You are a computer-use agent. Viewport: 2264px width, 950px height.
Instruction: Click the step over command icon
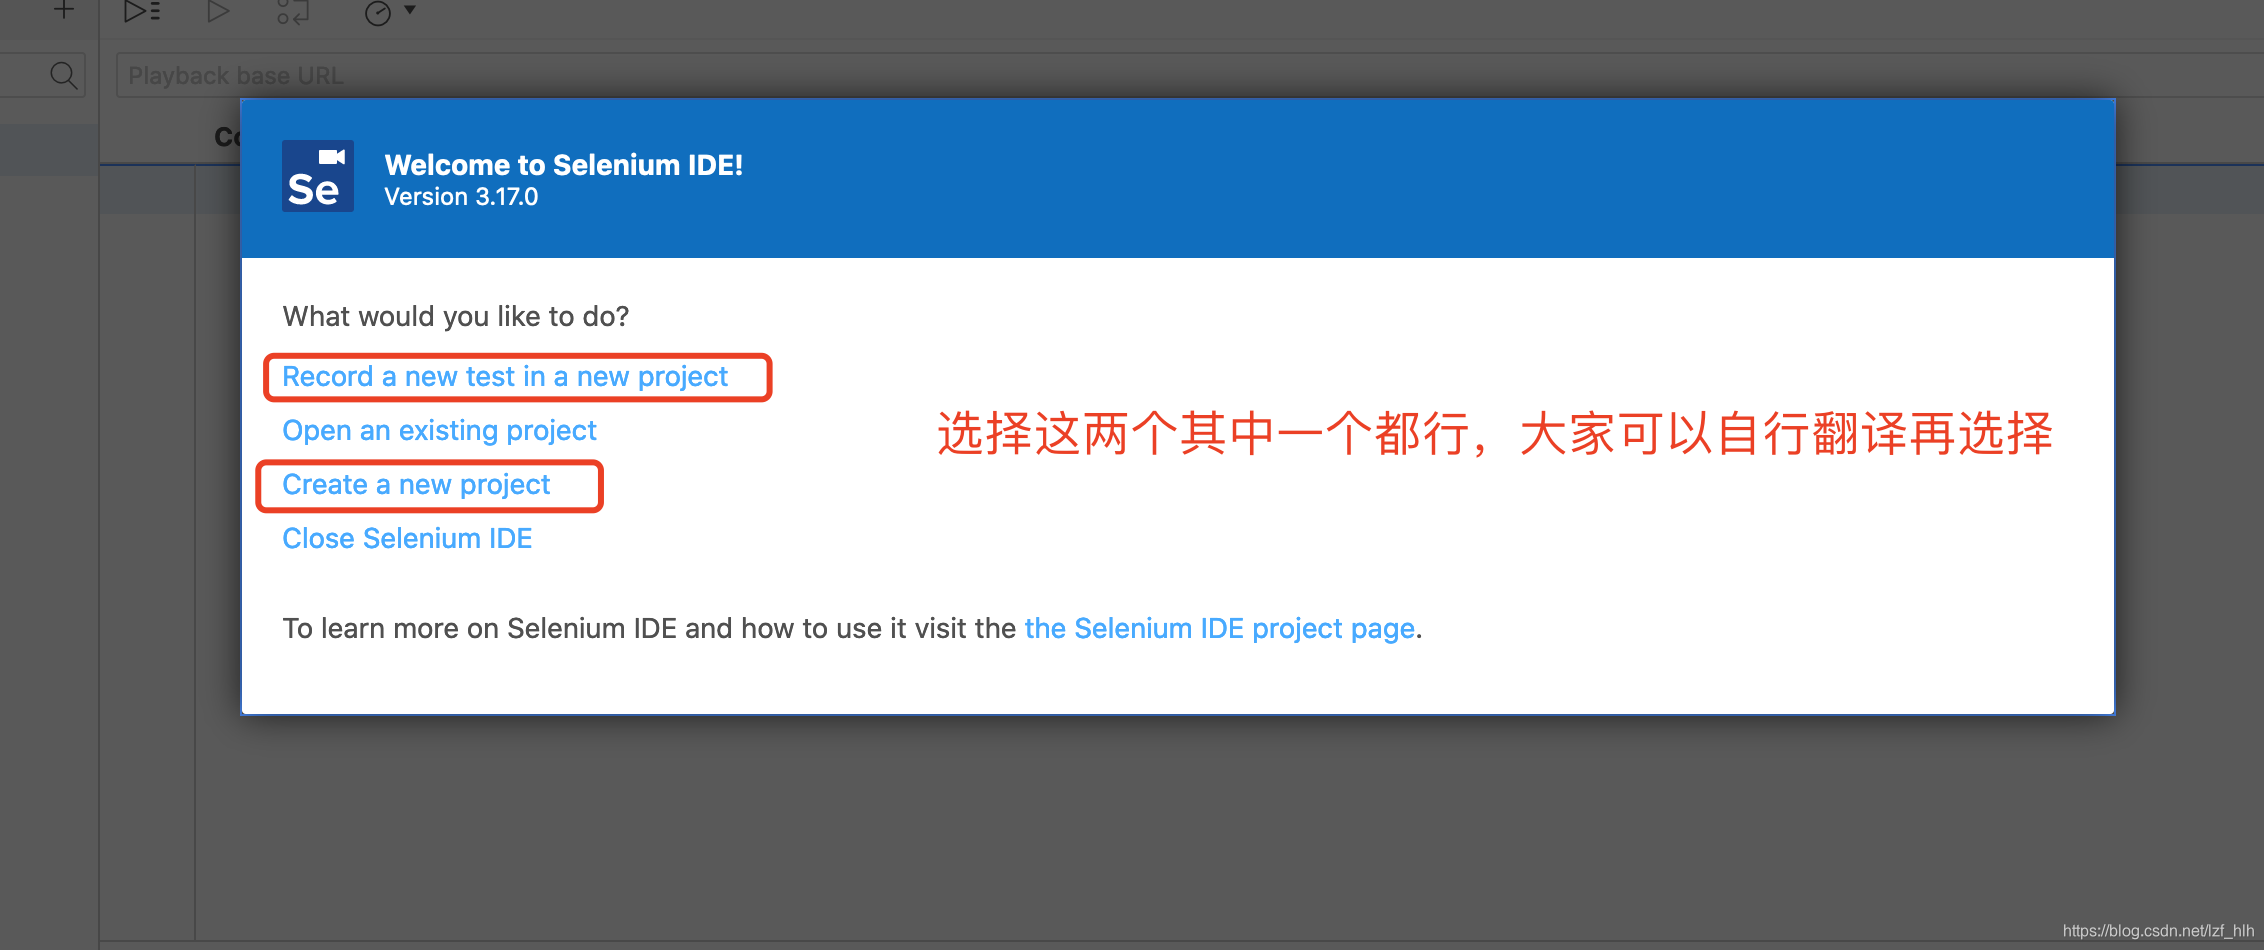pos(292,12)
